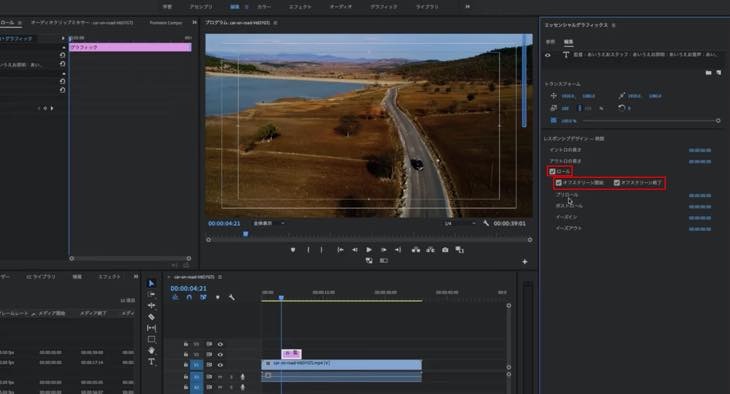
Task: Create group folder icon in layers
Action: click(x=708, y=73)
